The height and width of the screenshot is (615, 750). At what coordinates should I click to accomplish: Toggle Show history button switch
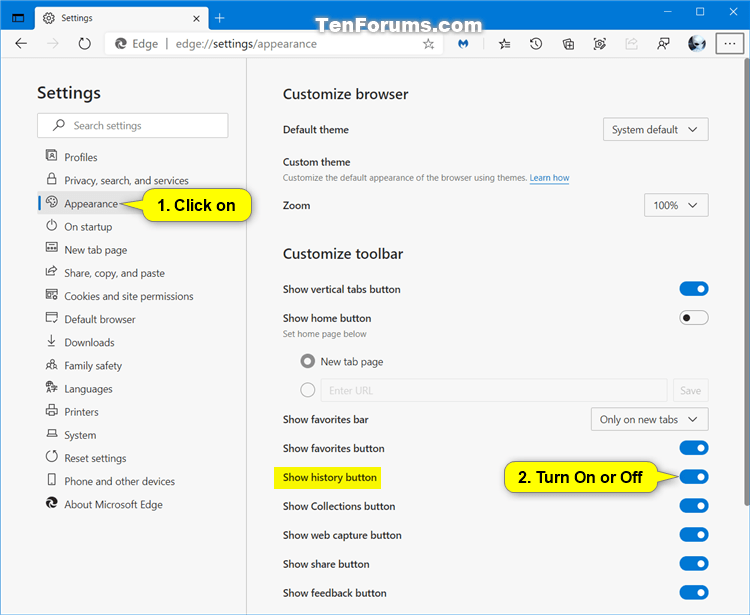click(694, 477)
